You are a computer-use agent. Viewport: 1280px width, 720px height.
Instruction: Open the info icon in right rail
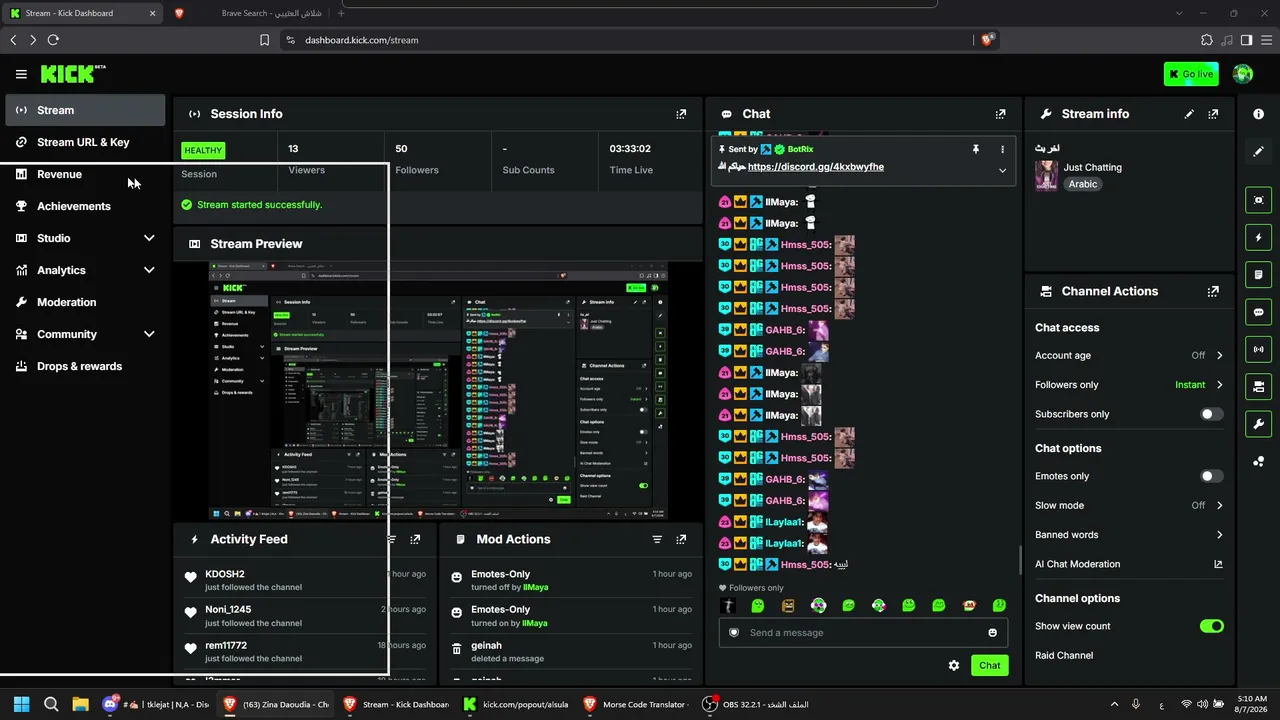point(1259,114)
